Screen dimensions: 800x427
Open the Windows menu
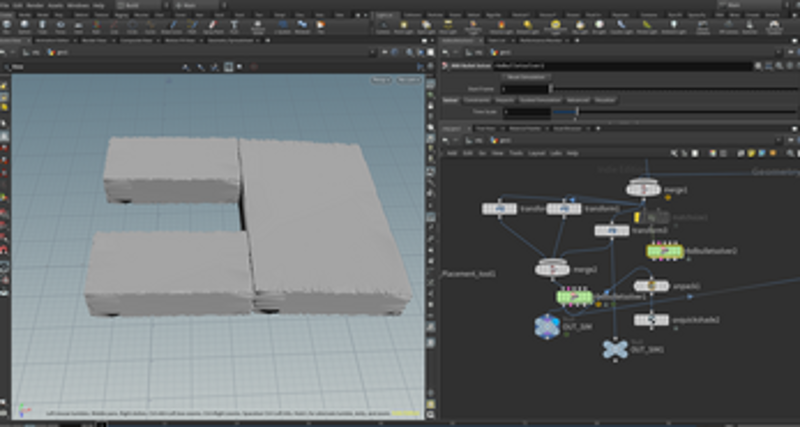tap(78, 5)
